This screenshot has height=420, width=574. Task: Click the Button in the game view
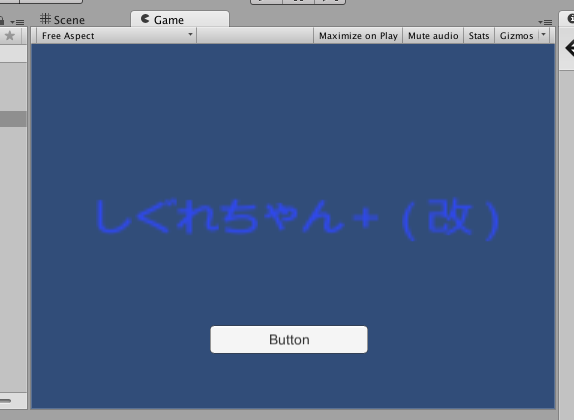click(289, 339)
